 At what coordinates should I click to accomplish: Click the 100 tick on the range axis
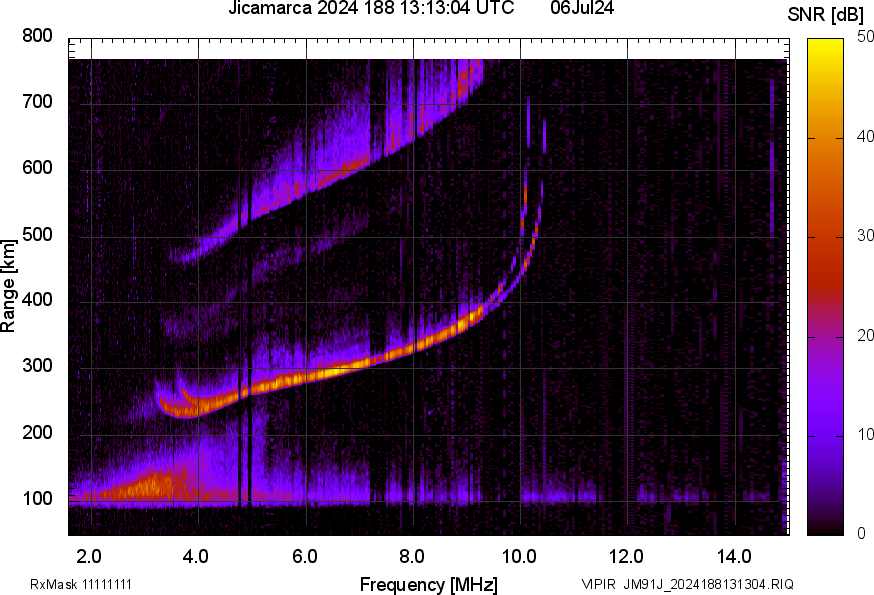37,500
